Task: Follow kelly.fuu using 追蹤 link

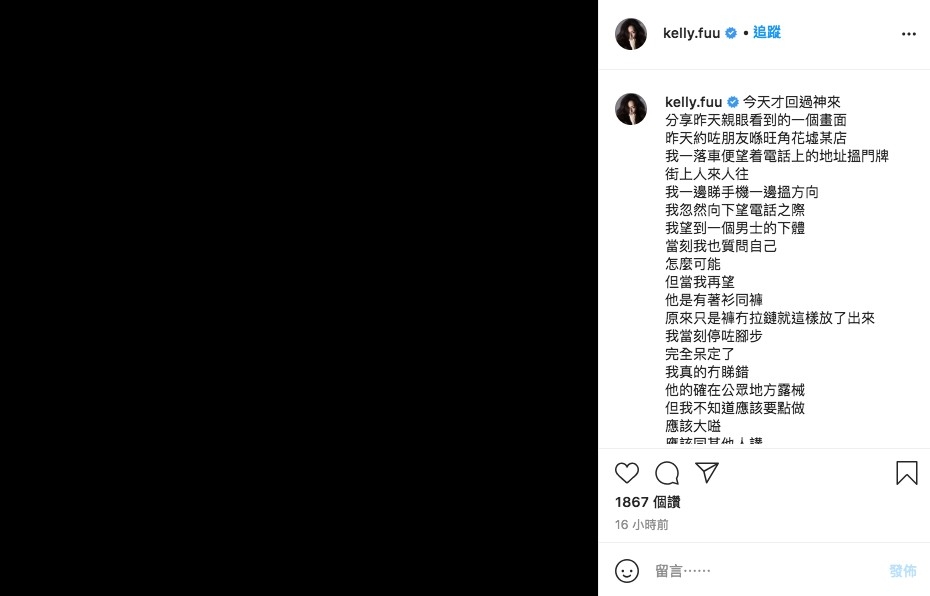Action: coord(766,33)
